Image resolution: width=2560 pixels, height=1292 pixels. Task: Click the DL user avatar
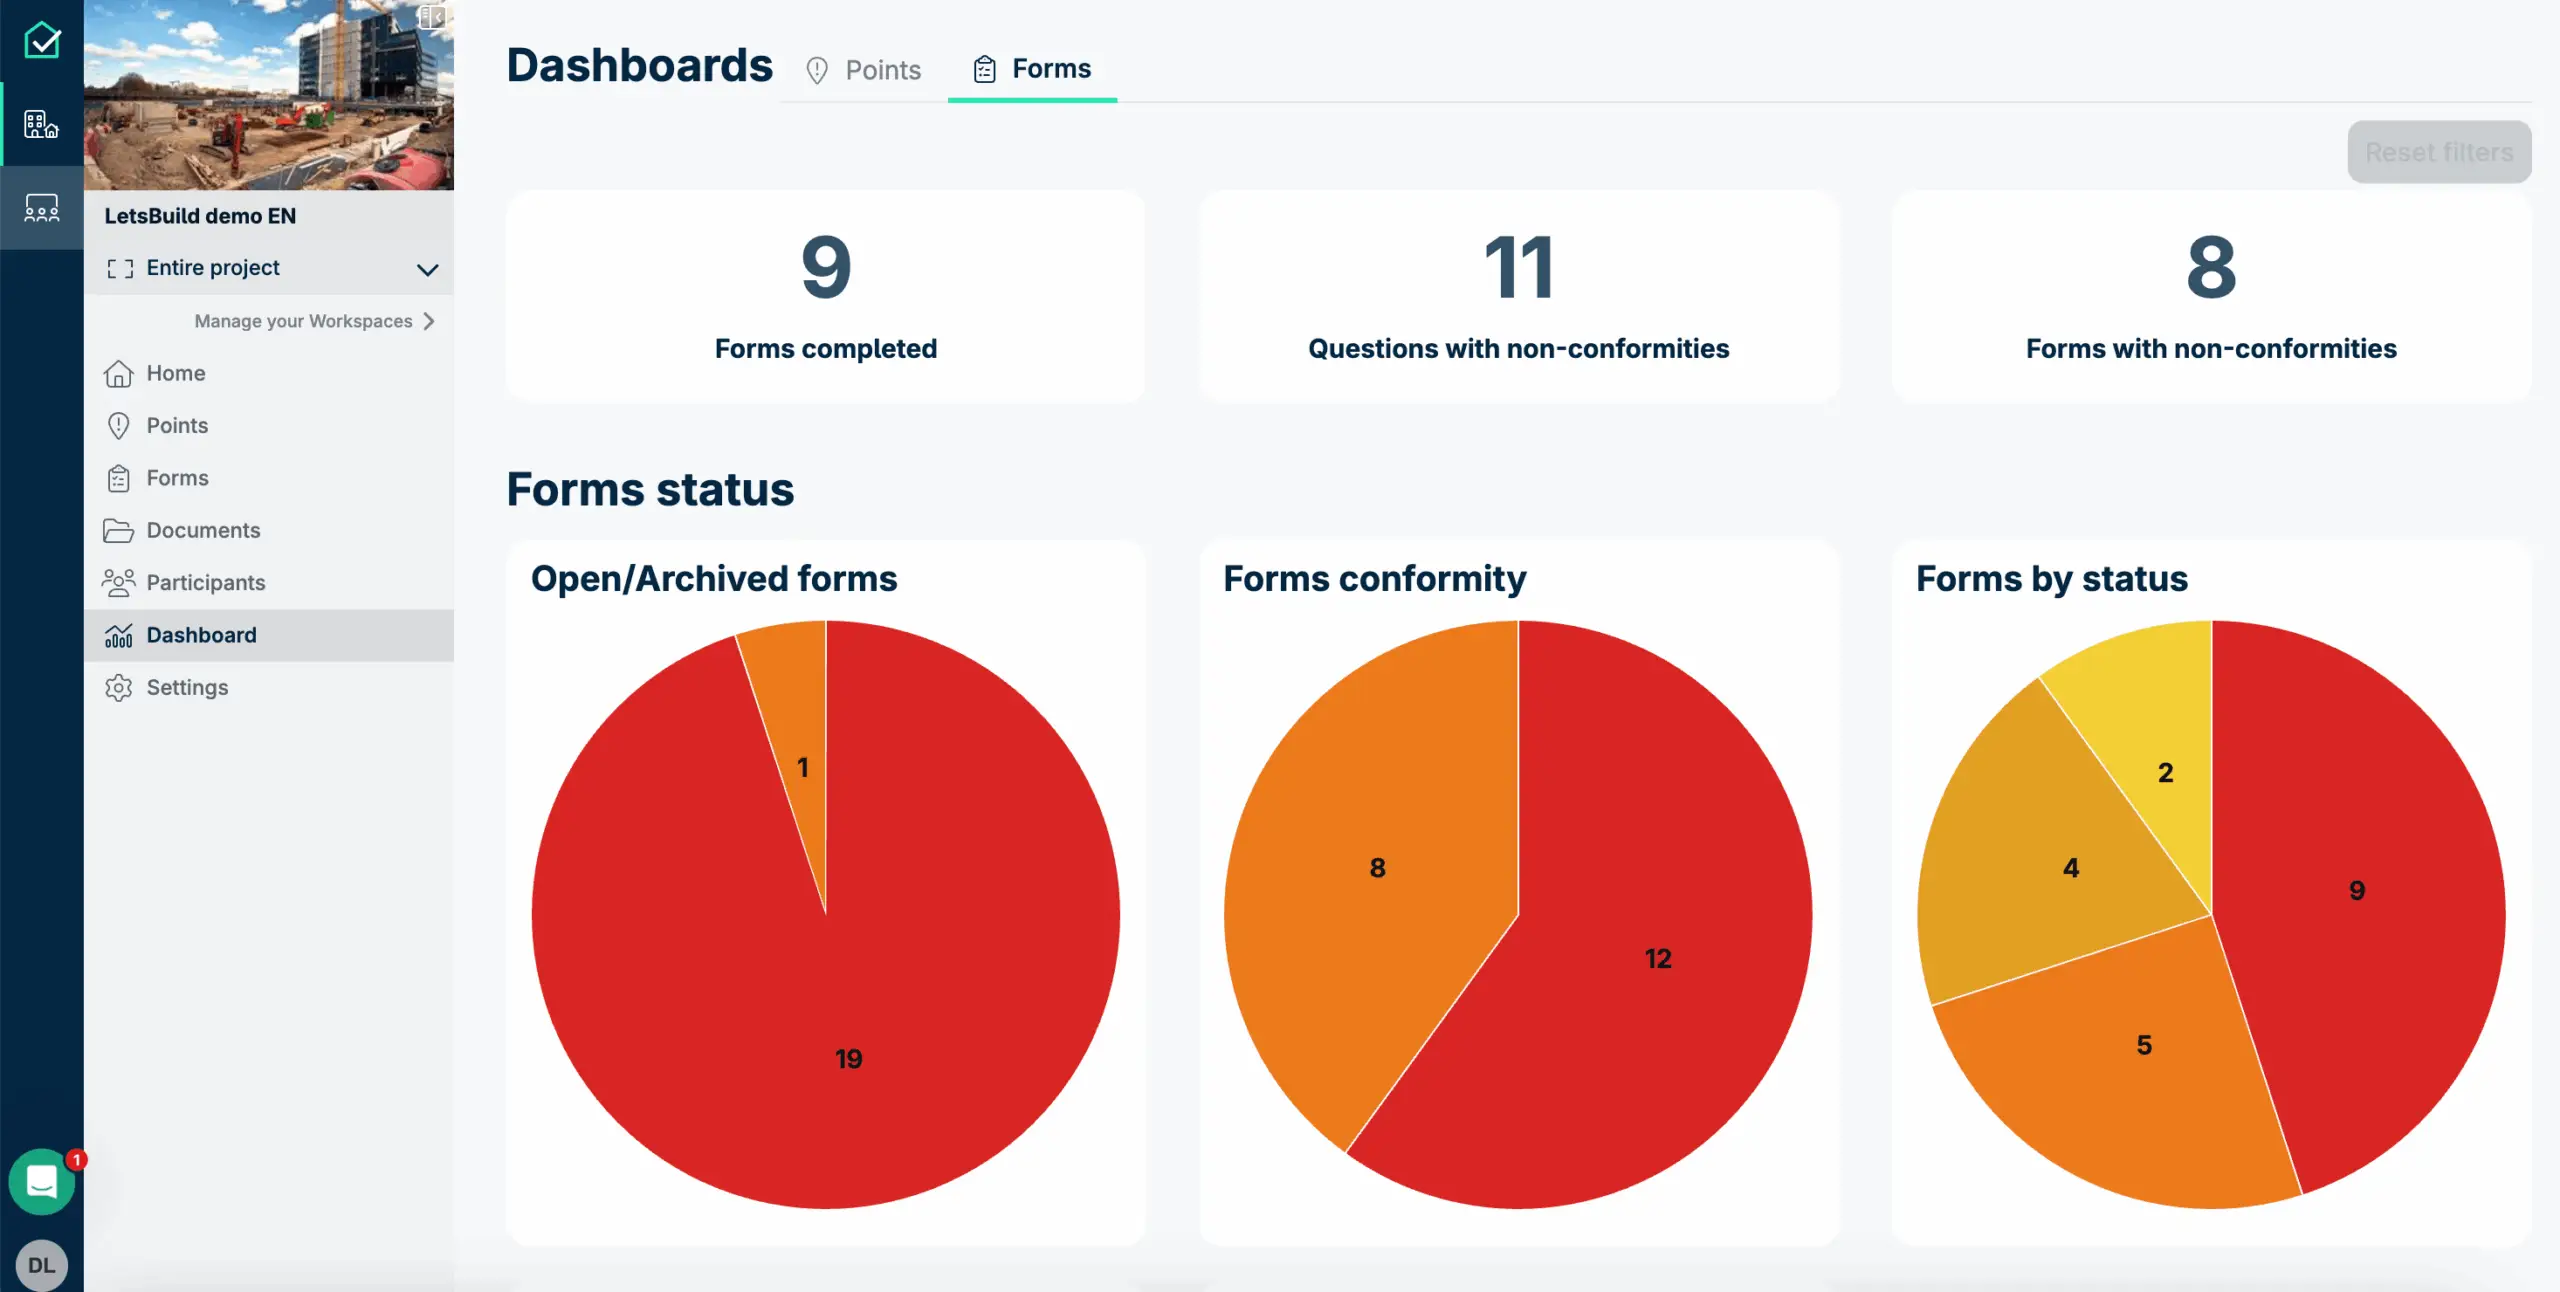pos(42,1265)
